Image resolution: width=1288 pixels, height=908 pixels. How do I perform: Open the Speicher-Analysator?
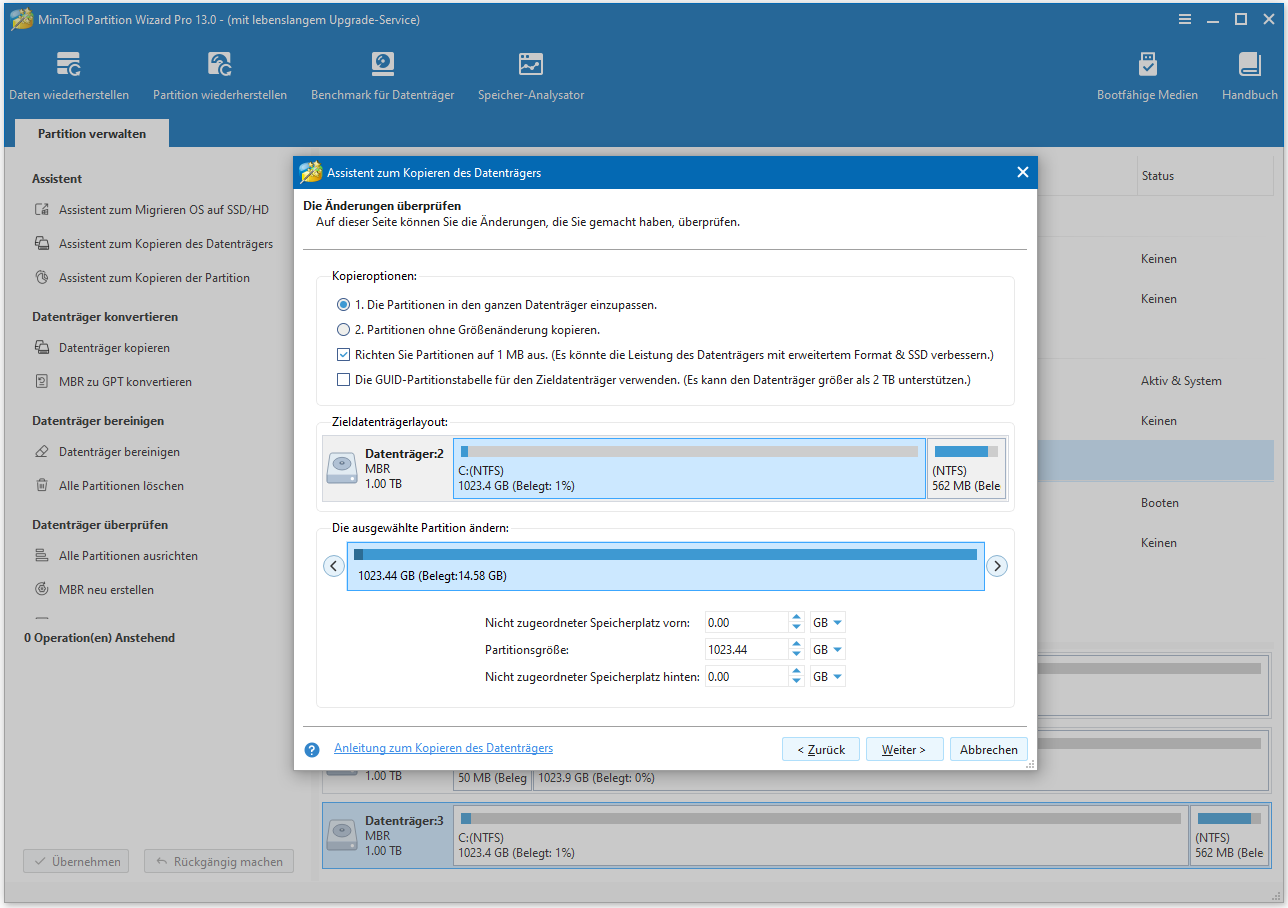coord(530,72)
